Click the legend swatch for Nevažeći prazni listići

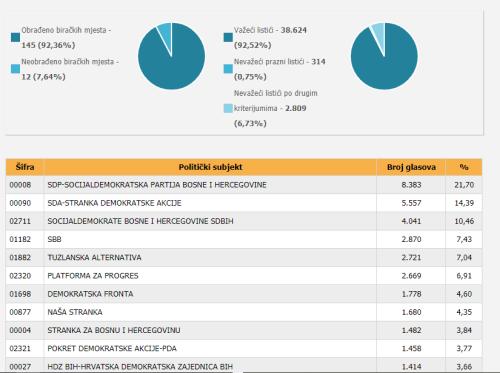[228, 69]
